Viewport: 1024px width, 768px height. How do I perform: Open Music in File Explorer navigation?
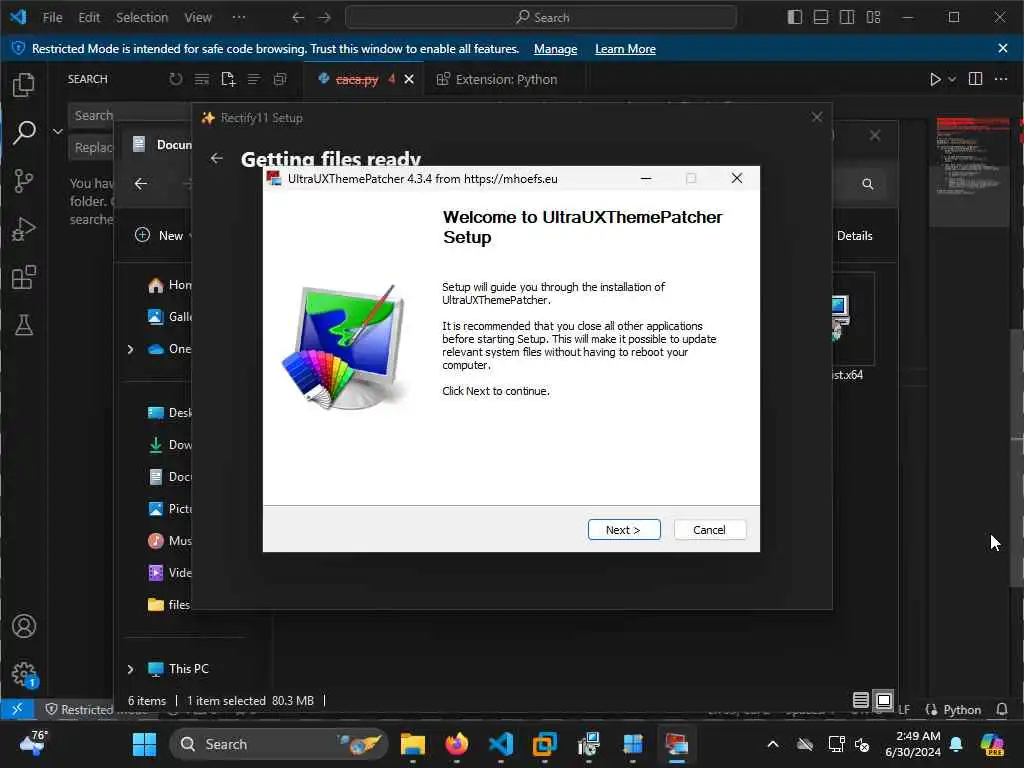click(170, 541)
